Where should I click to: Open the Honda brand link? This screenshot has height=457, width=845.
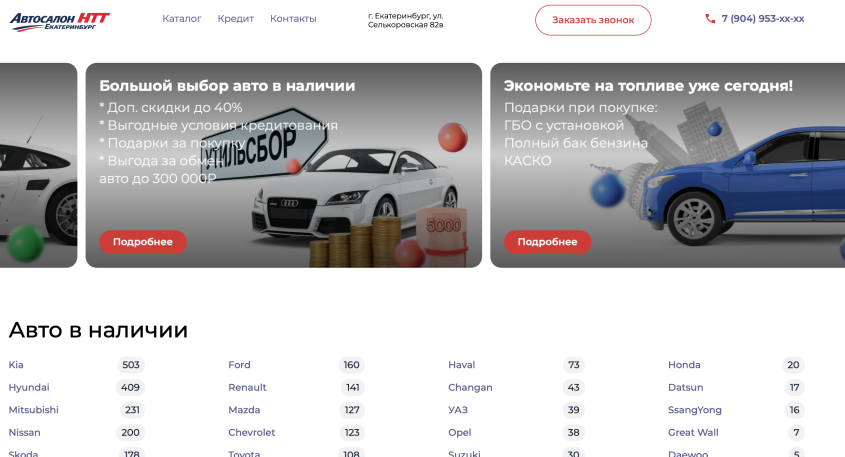point(684,365)
